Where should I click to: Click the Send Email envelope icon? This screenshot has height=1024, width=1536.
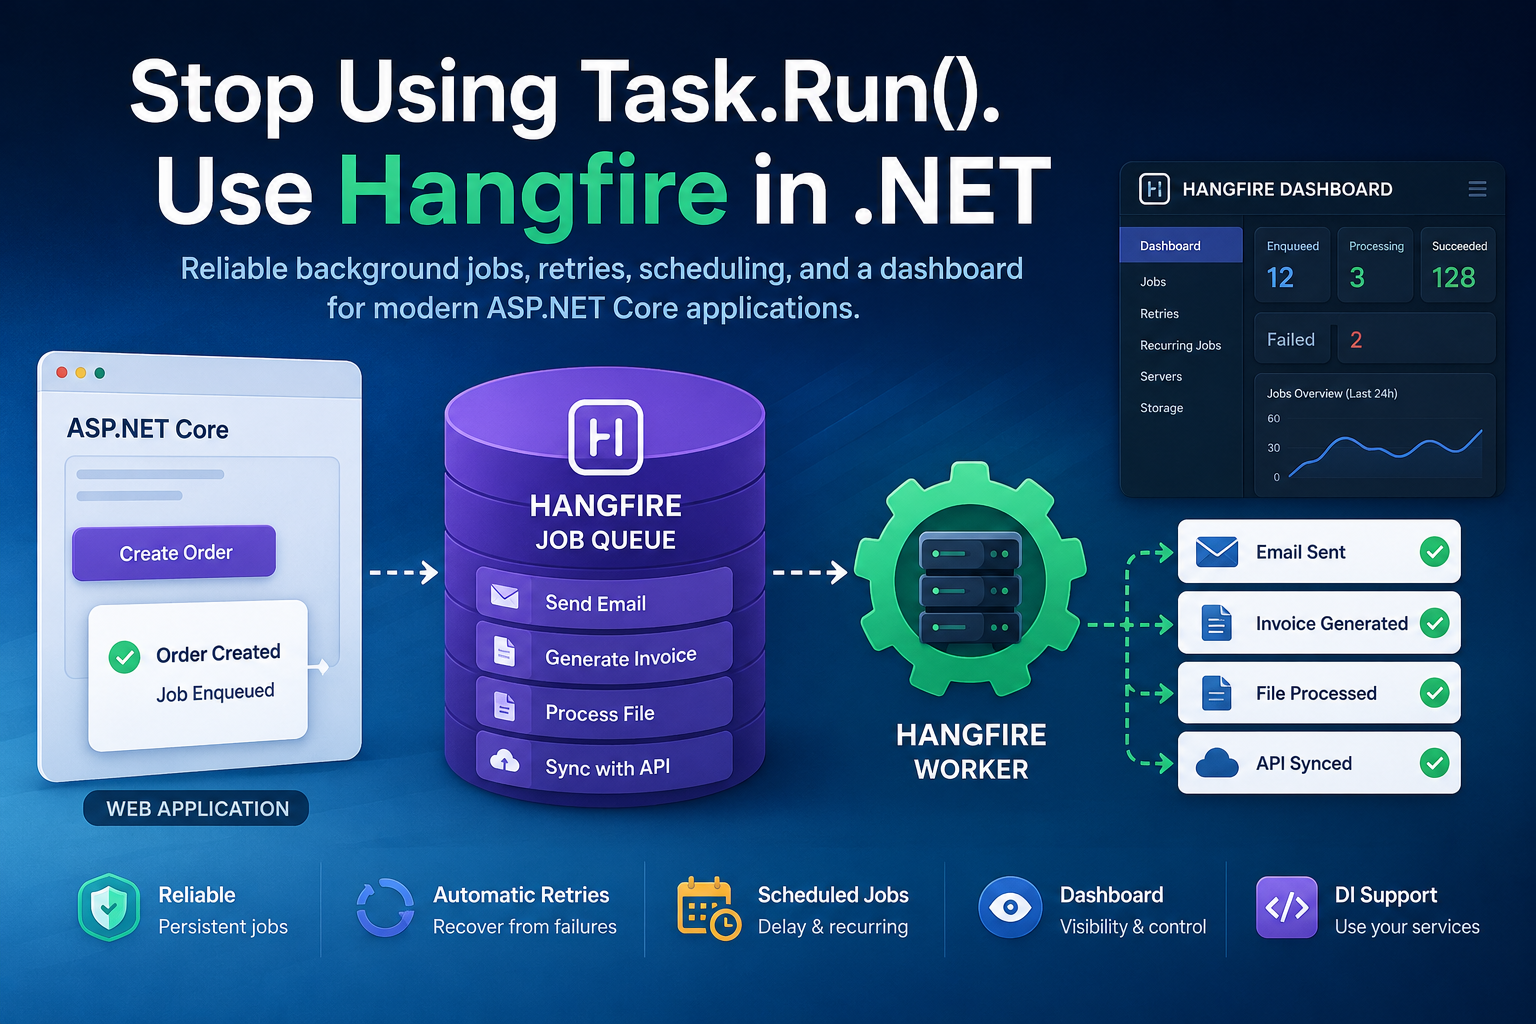tap(505, 597)
